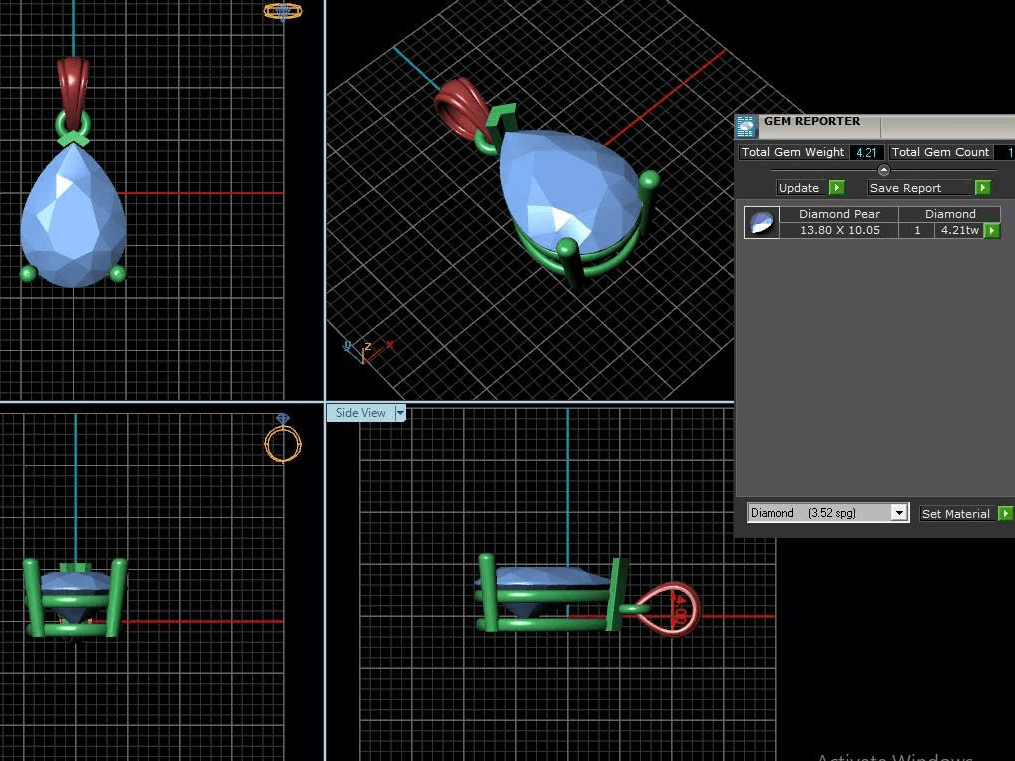Image resolution: width=1015 pixels, height=761 pixels.
Task: Click the Diamond material cell in gem row
Action: tap(950, 214)
